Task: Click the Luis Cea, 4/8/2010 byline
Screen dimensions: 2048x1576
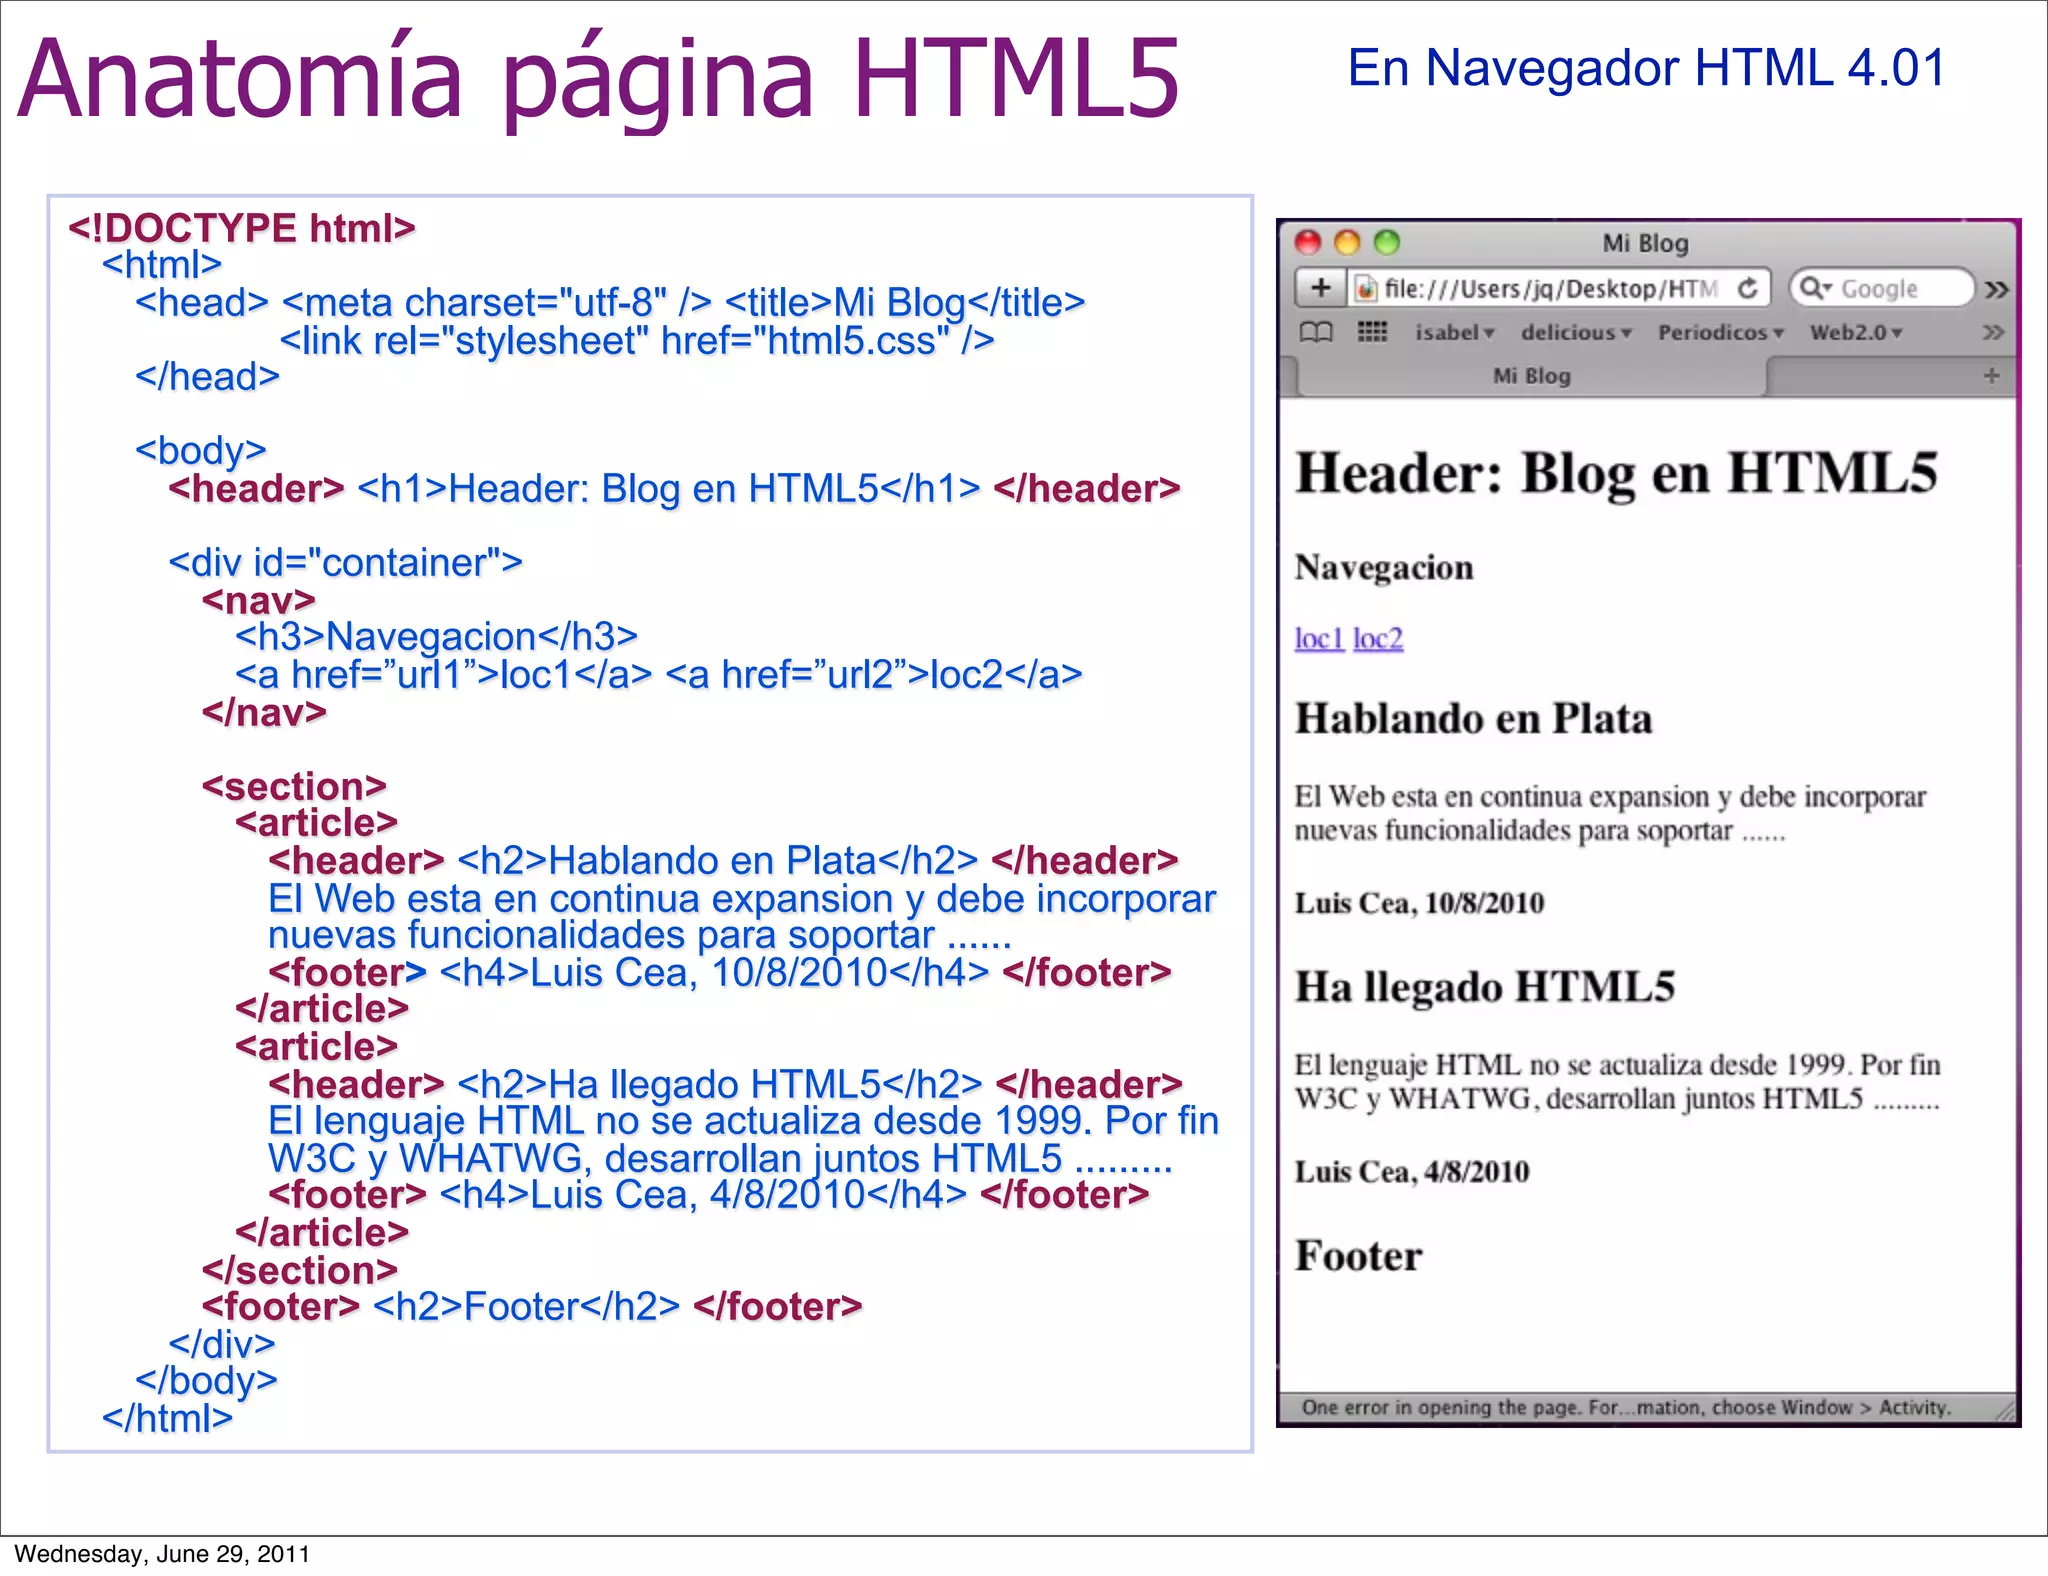Action: pos(1412,1171)
